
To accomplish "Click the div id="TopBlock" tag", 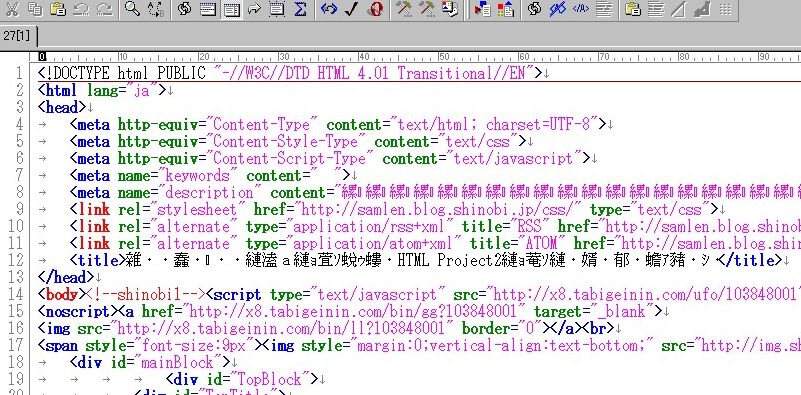I will coord(242,379).
